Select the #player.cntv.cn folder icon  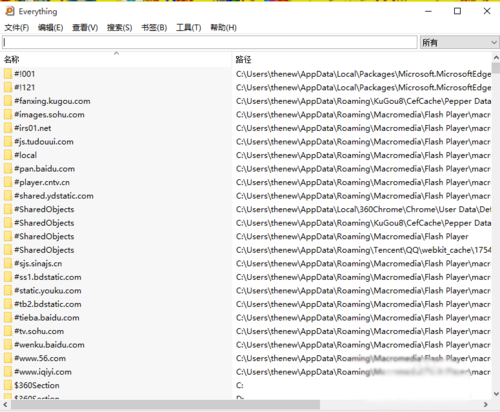[x=8, y=182]
